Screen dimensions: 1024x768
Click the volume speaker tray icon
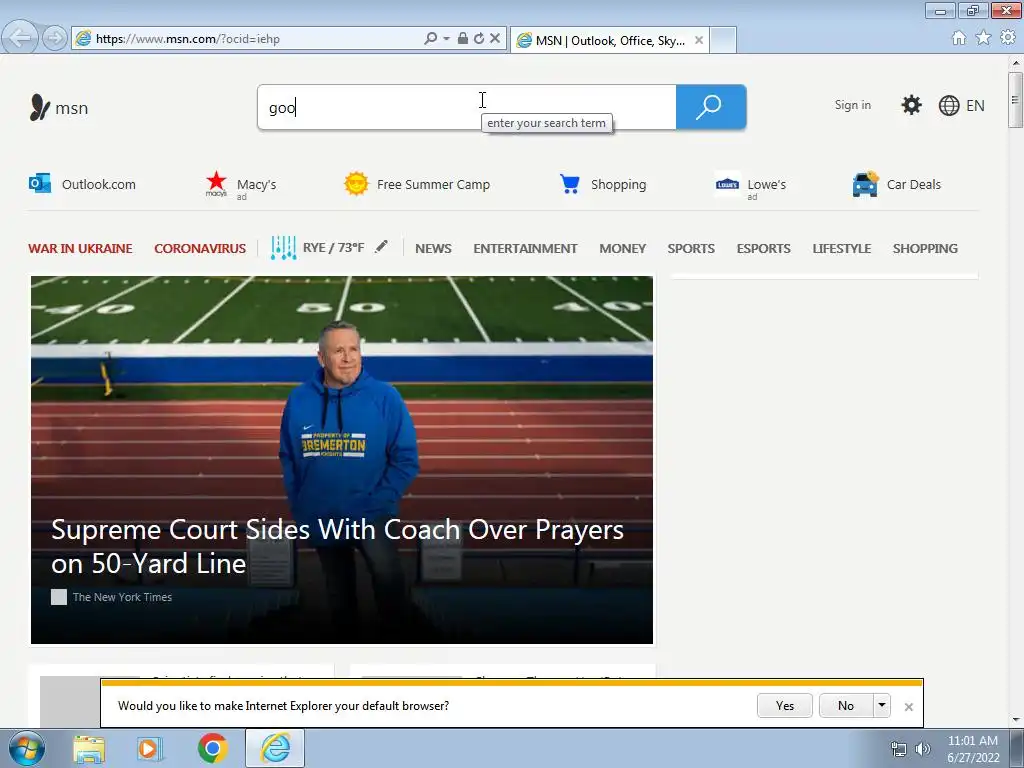pyautogui.click(x=923, y=749)
